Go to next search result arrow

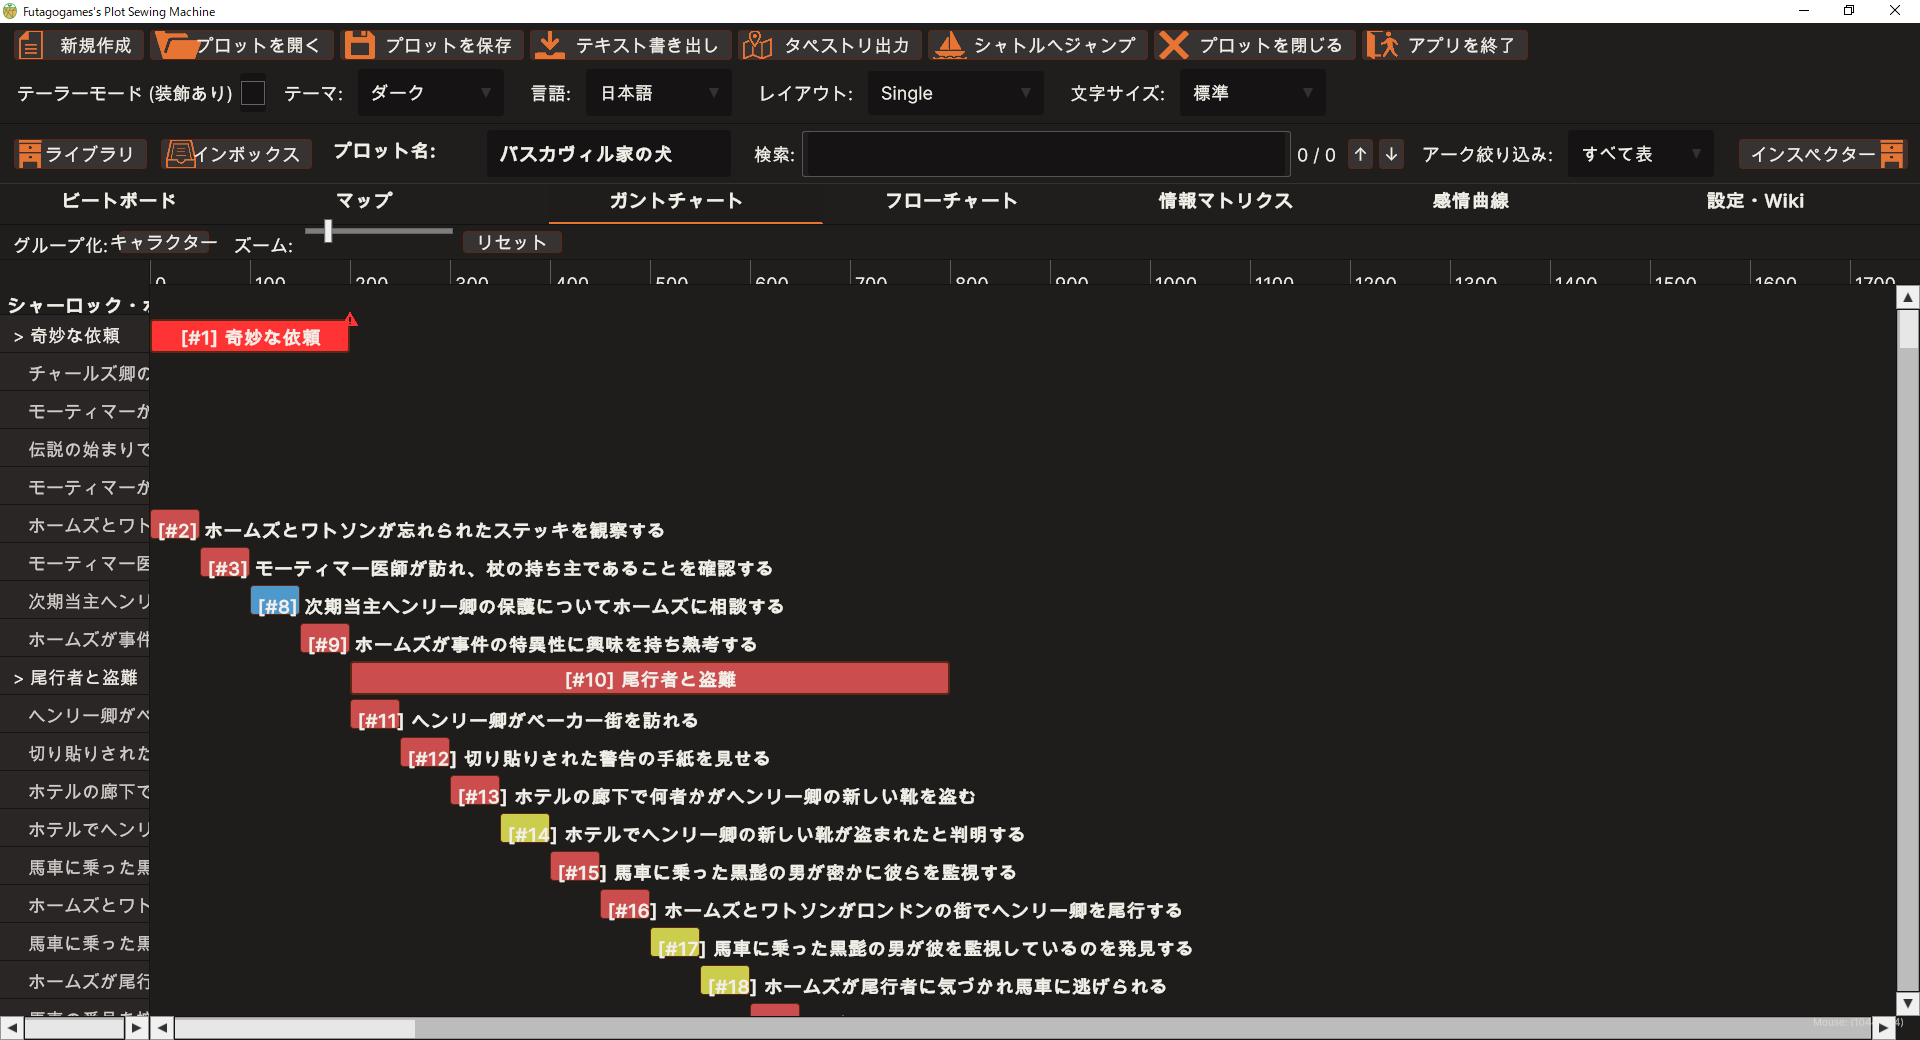[x=1391, y=154]
